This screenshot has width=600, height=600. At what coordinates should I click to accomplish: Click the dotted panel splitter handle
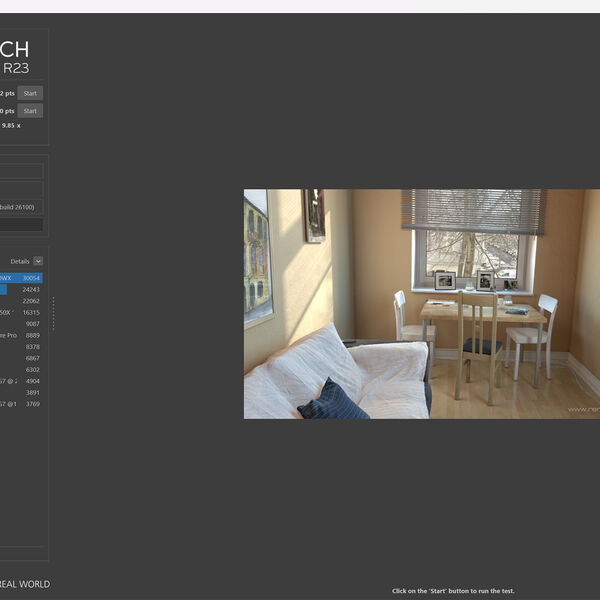coord(53,314)
